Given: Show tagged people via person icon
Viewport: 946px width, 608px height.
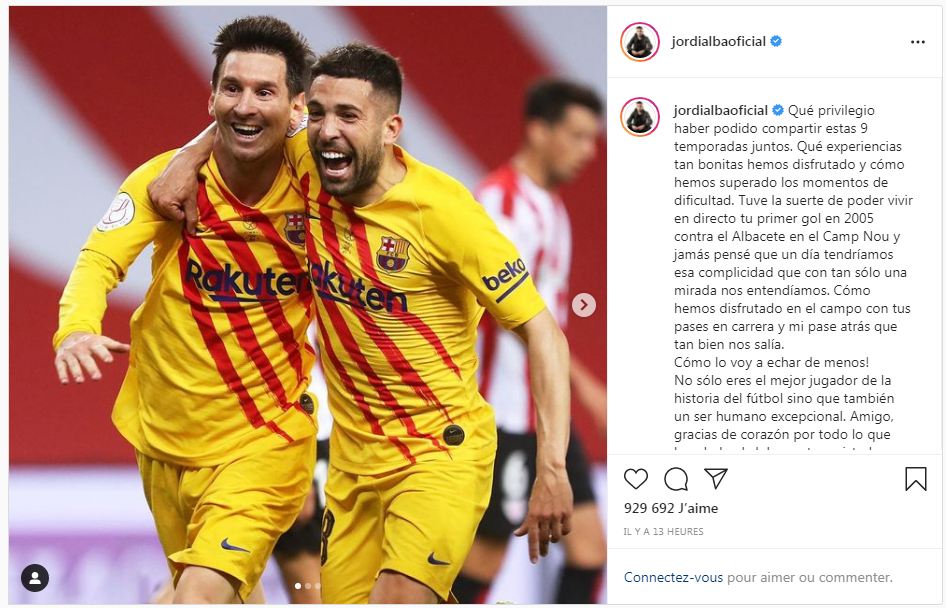Looking at the screenshot, I should (x=35, y=578).
